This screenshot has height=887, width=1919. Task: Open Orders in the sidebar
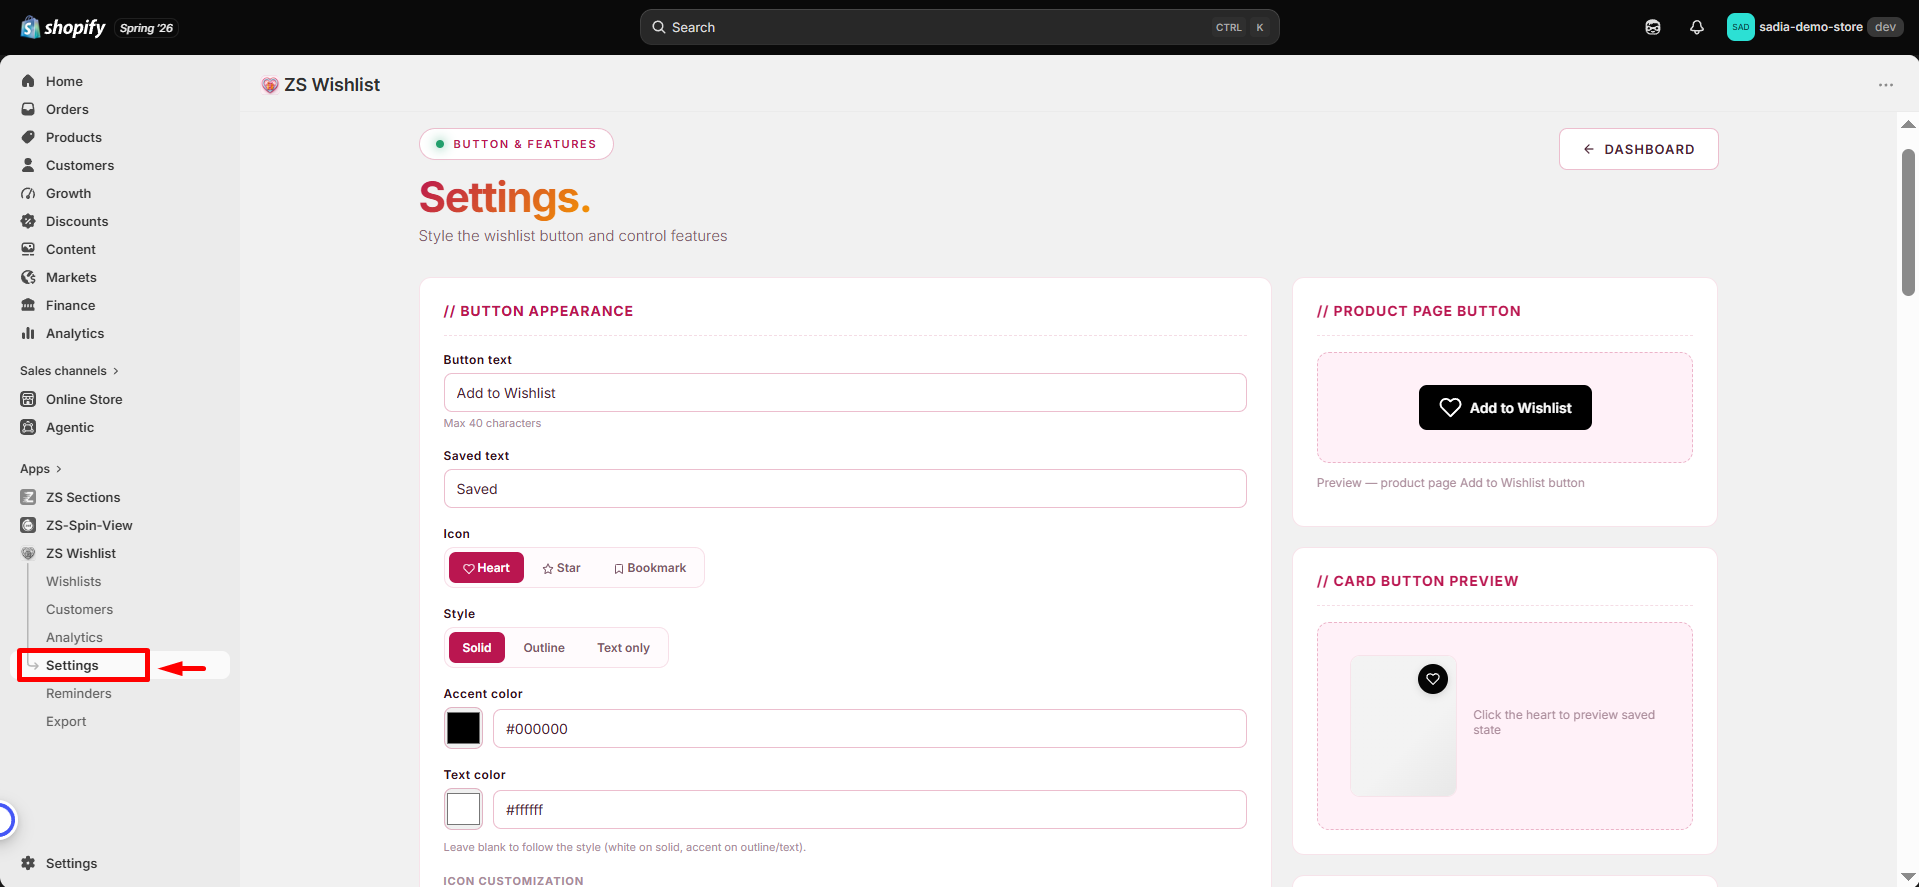[x=67, y=109]
